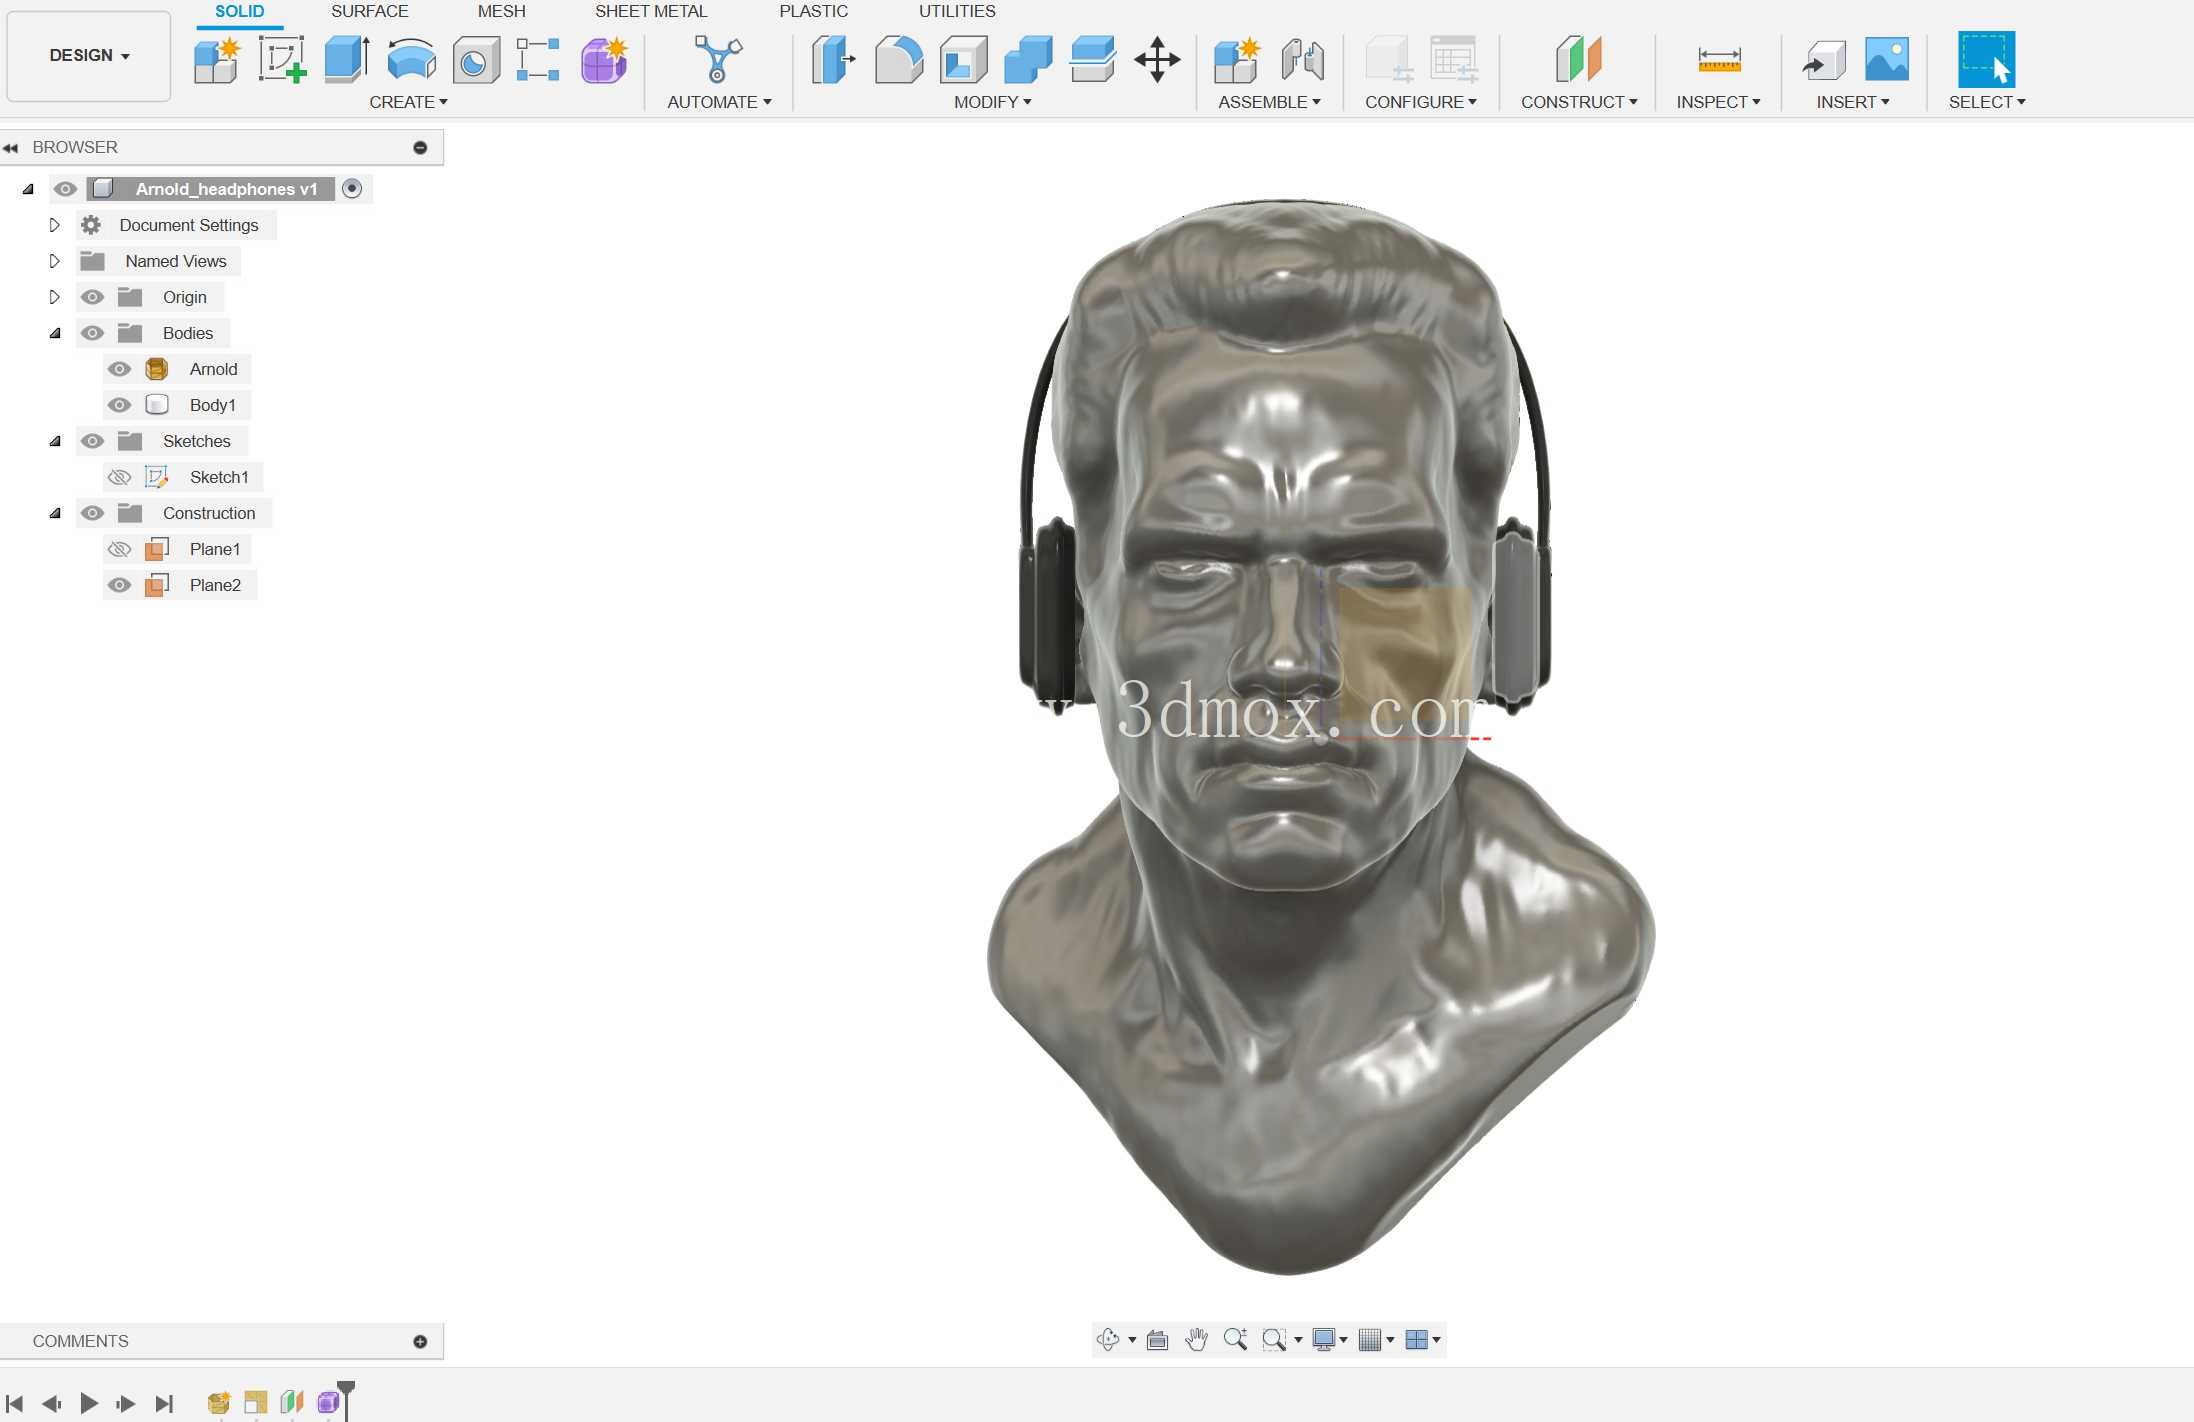Jump to timeline end
The height and width of the screenshot is (1422, 2194).
(165, 1403)
